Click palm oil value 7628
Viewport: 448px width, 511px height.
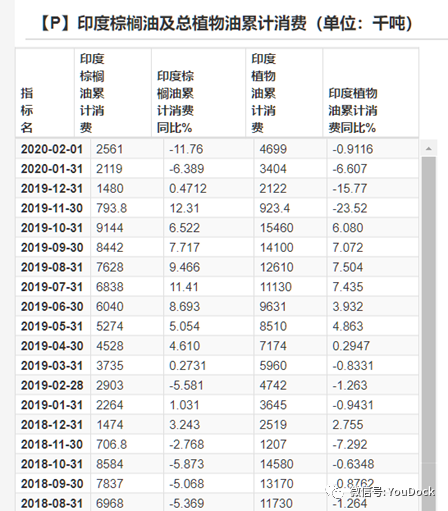[x=127, y=267]
